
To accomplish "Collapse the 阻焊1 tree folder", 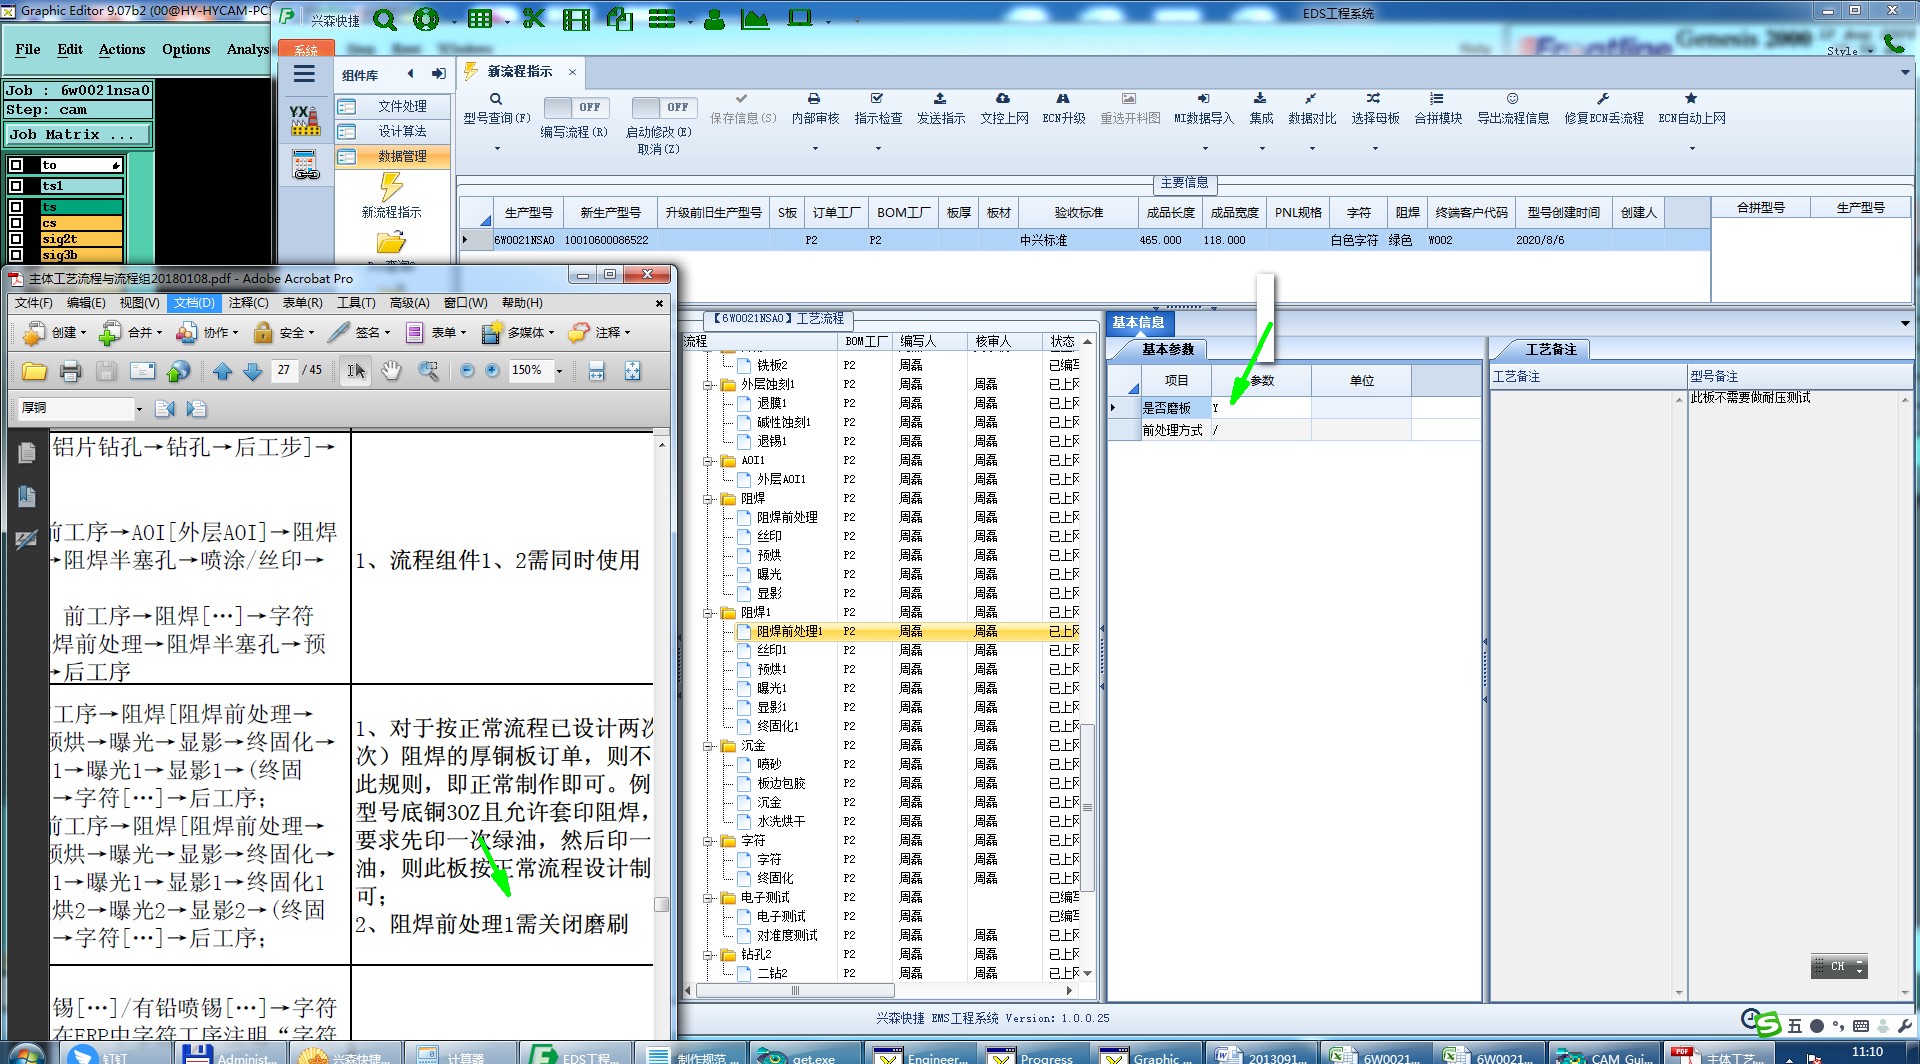I will point(708,612).
